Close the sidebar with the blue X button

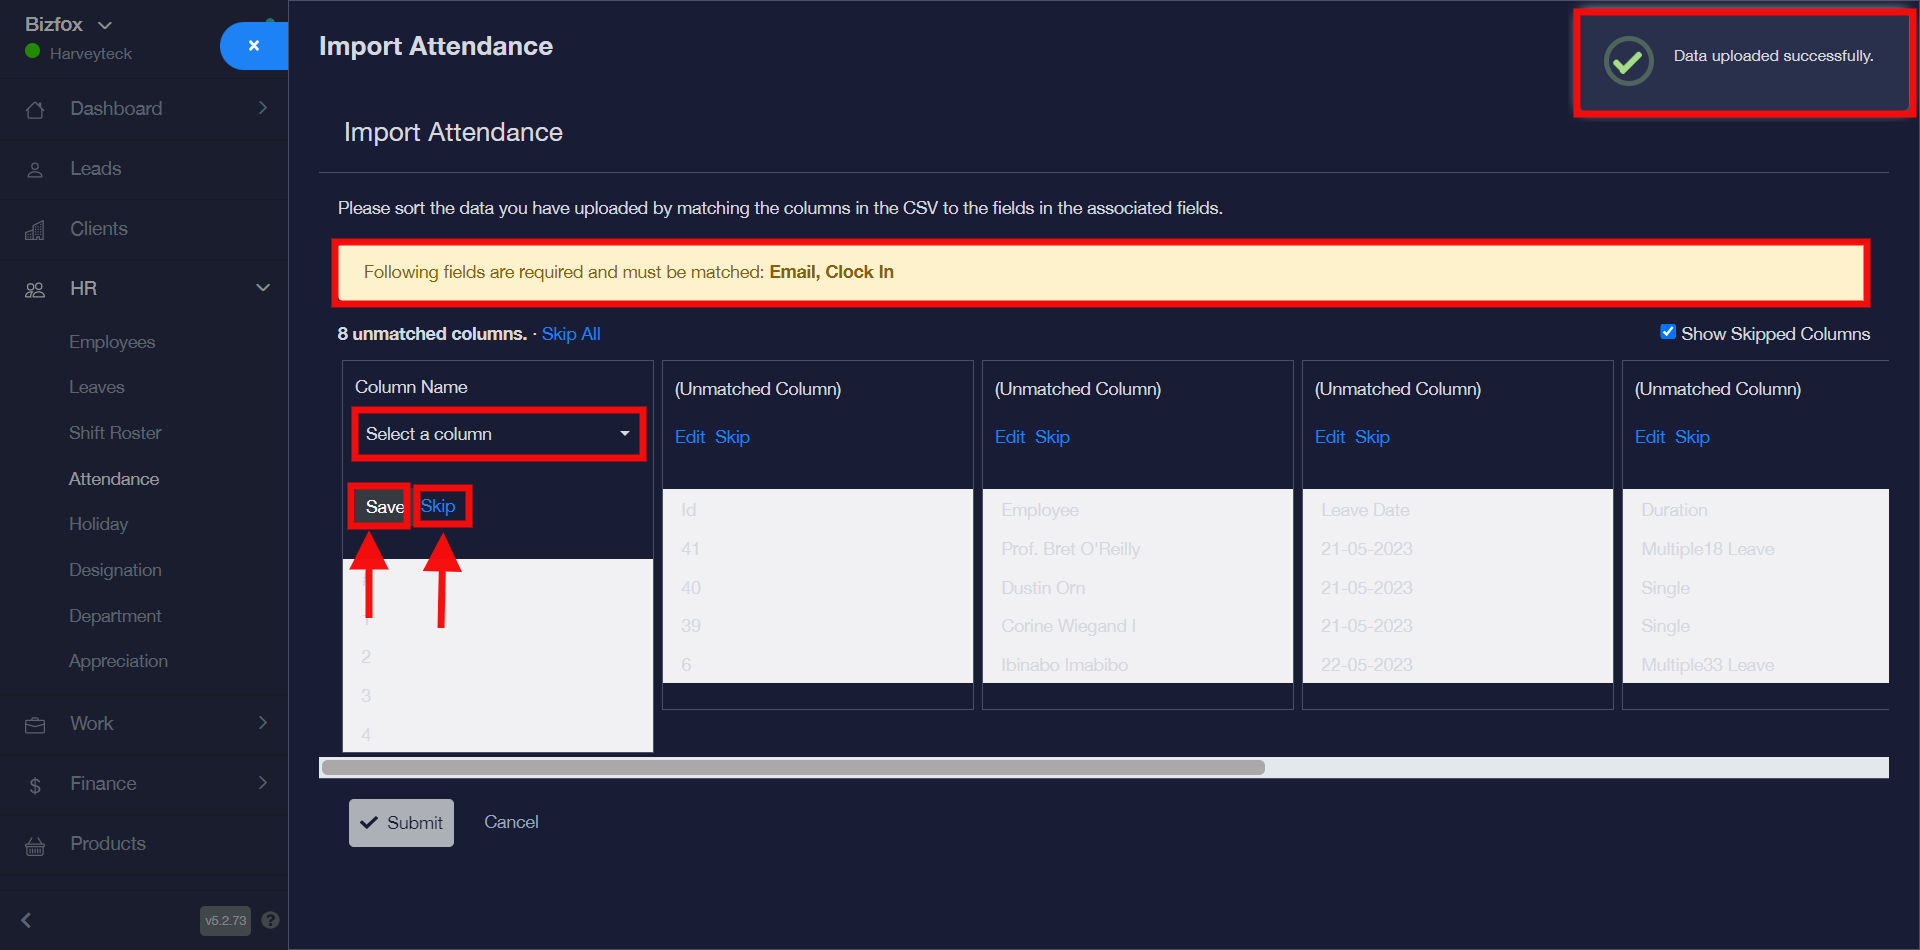point(254,46)
